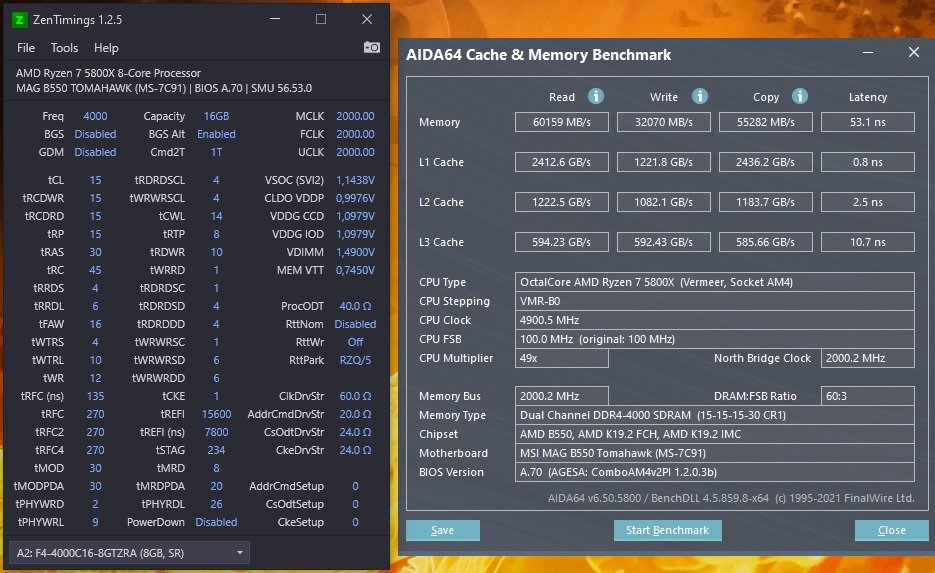Click the Save button in AIDA64
The width and height of the screenshot is (935, 573).
442,530
